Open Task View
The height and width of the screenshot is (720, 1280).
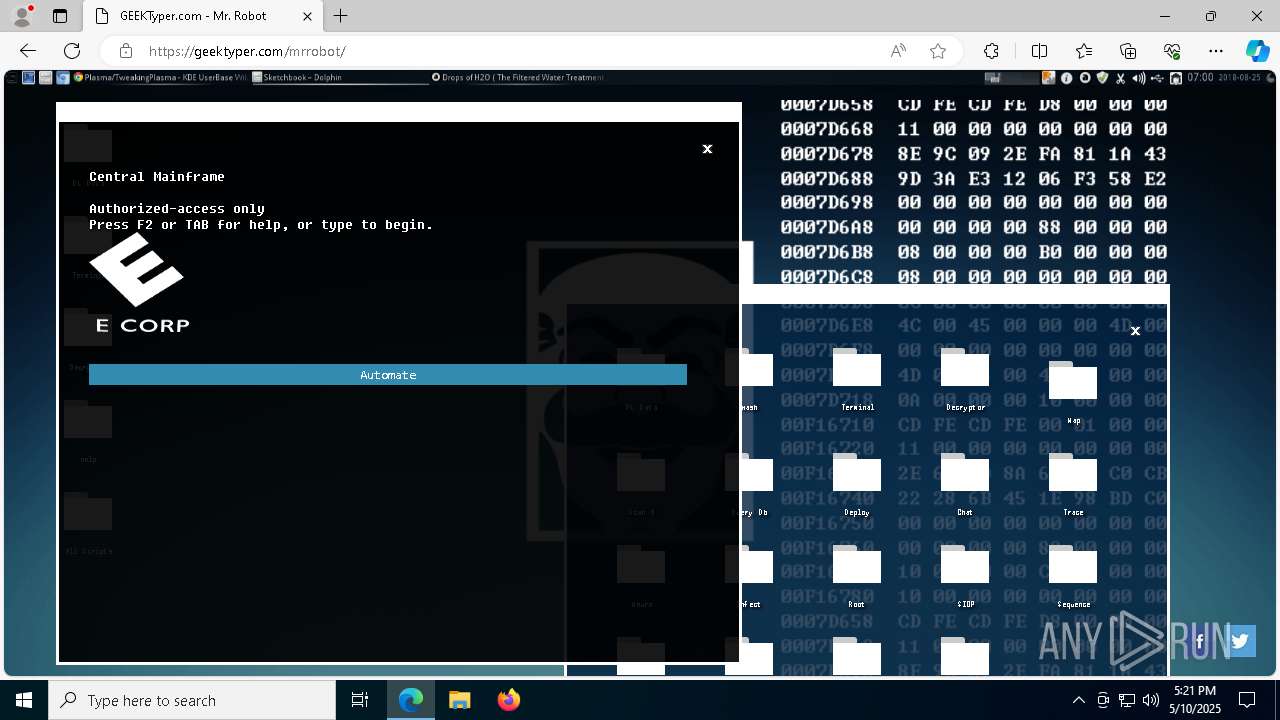[x=360, y=700]
